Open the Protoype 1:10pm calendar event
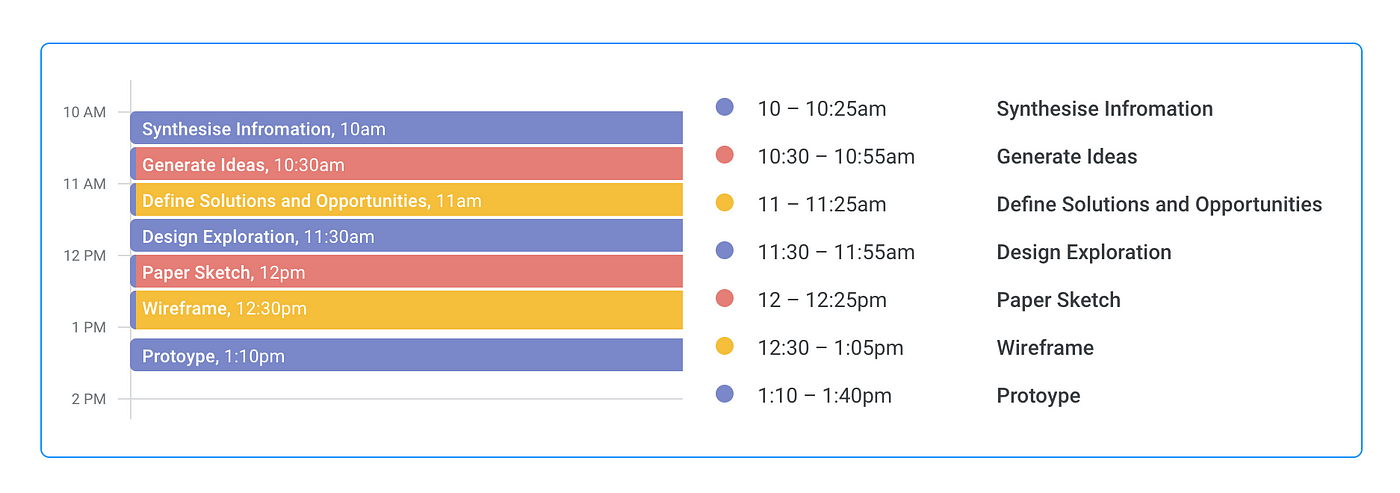The height and width of the screenshot is (493, 1400). tap(406, 355)
